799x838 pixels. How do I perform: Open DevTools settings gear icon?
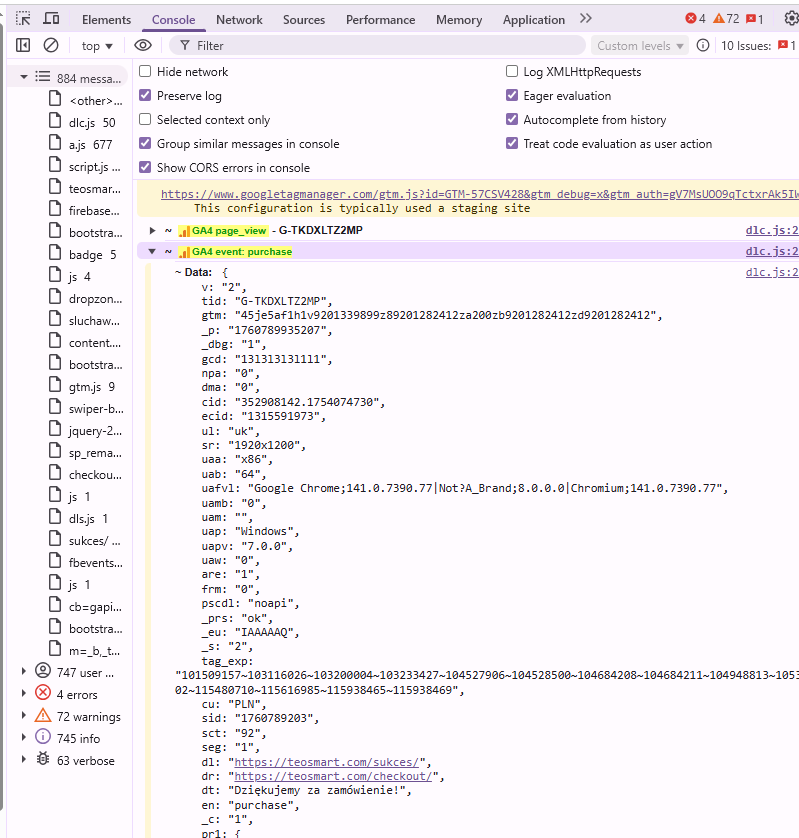pos(792,19)
